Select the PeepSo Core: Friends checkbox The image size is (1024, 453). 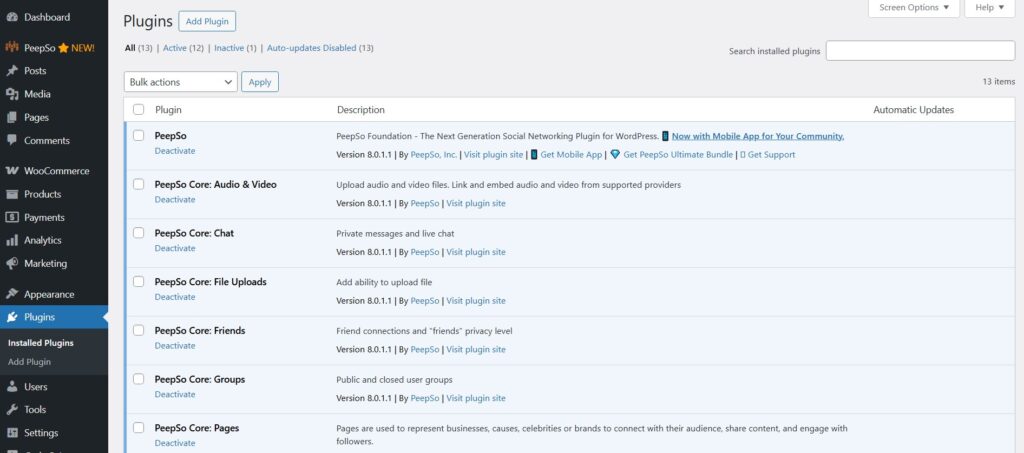click(139, 331)
